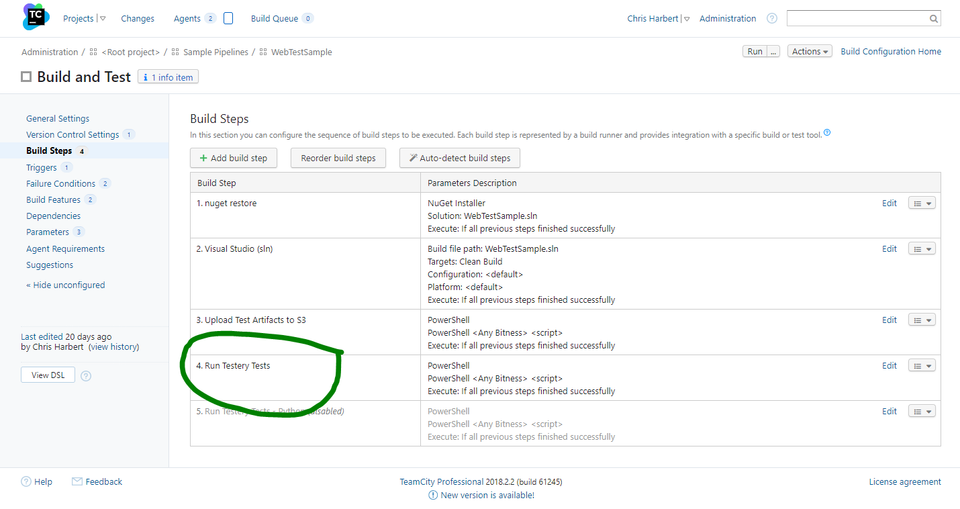Open Build Features in sidebar
Image resolution: width=960 pixels, height=509 pixels.
(x=53, y=200)
